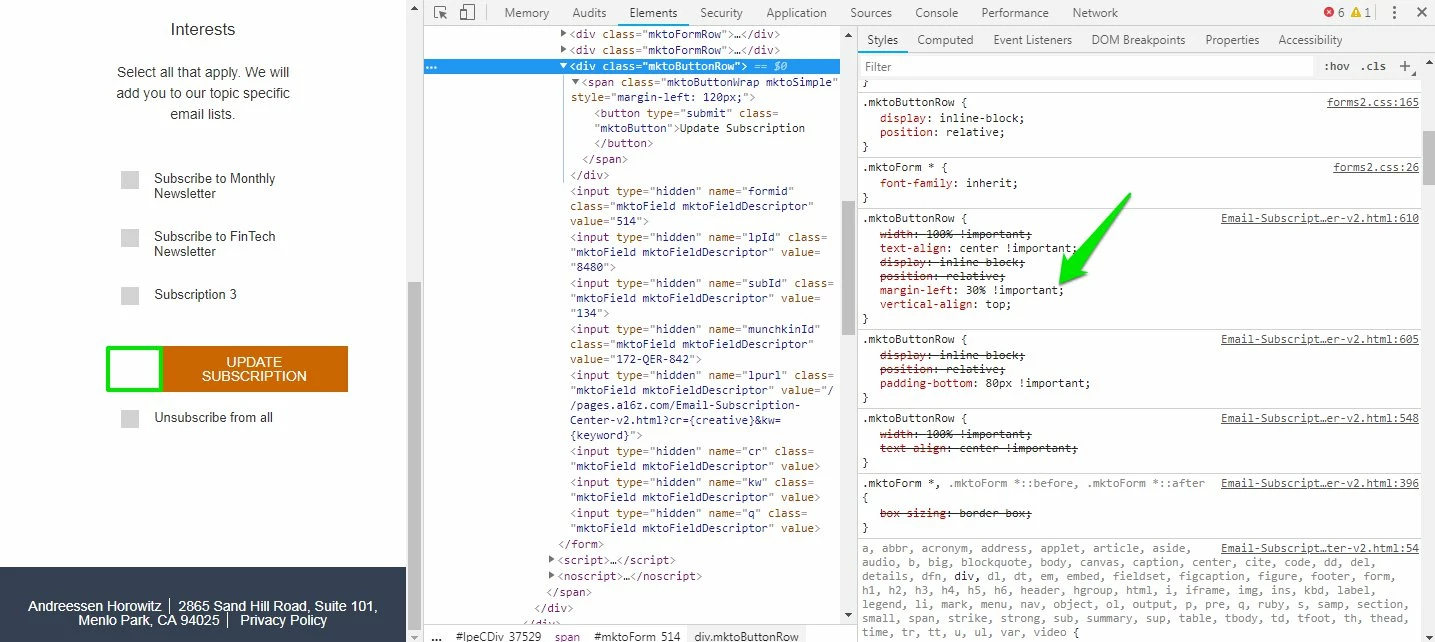Open the Email-Subscript...er-v2.html:396 source link
1435x642 pixels.
coord(1319,483)
